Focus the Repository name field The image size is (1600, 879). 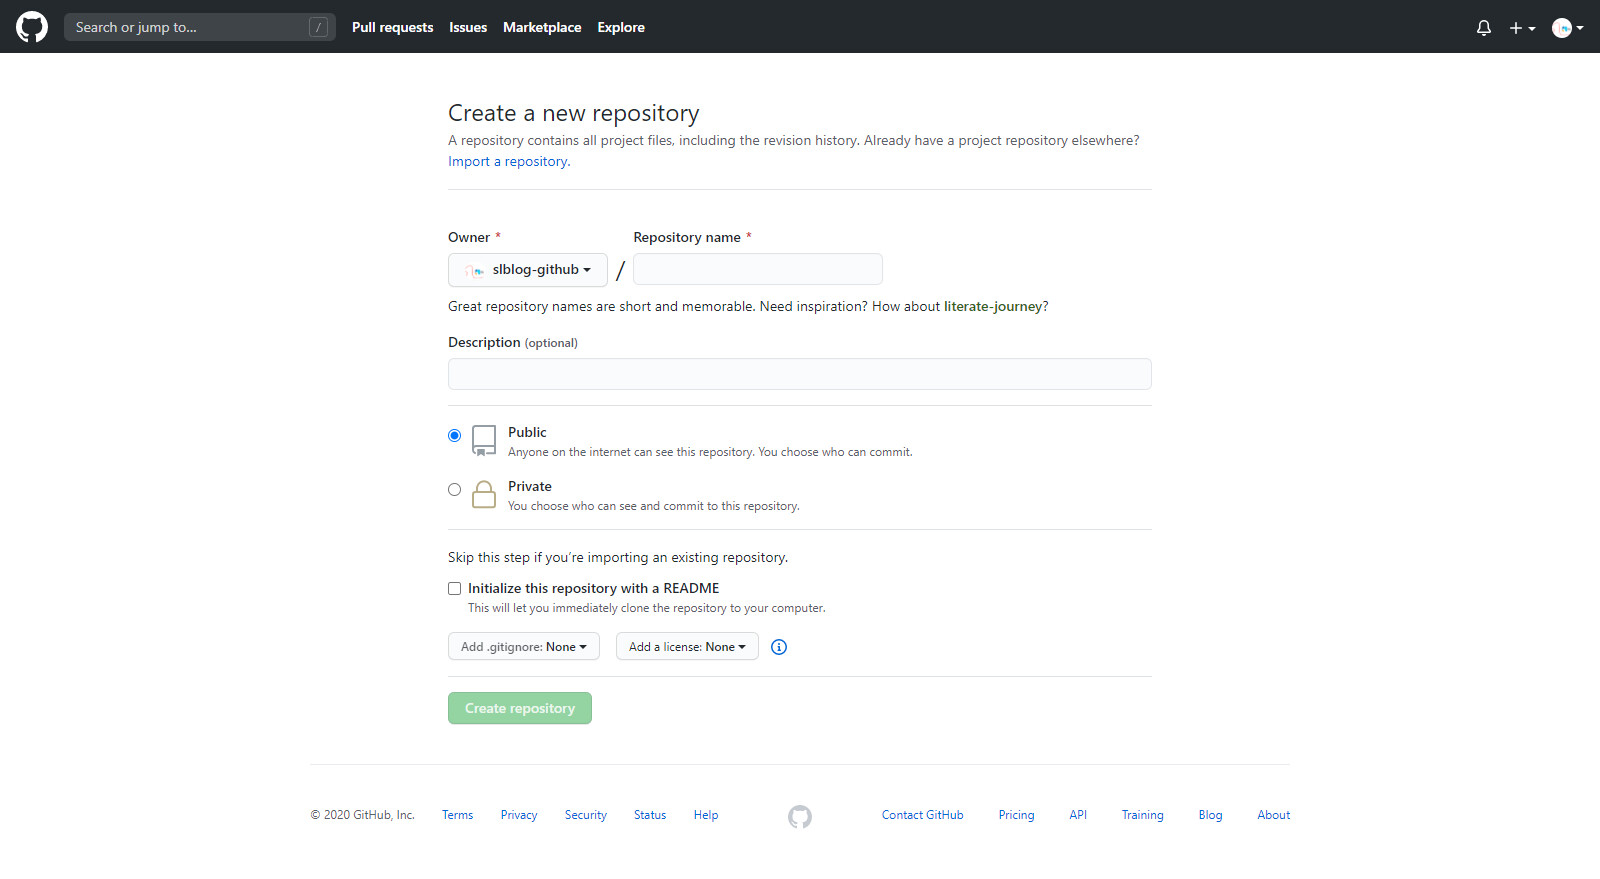click(x=758, y=270)
